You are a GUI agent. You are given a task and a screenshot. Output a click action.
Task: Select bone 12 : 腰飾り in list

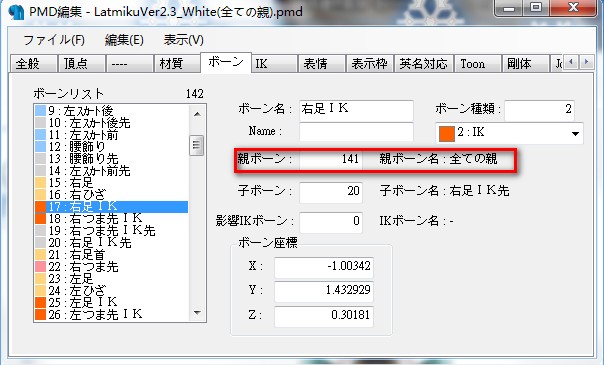click(x=112, y=147)
